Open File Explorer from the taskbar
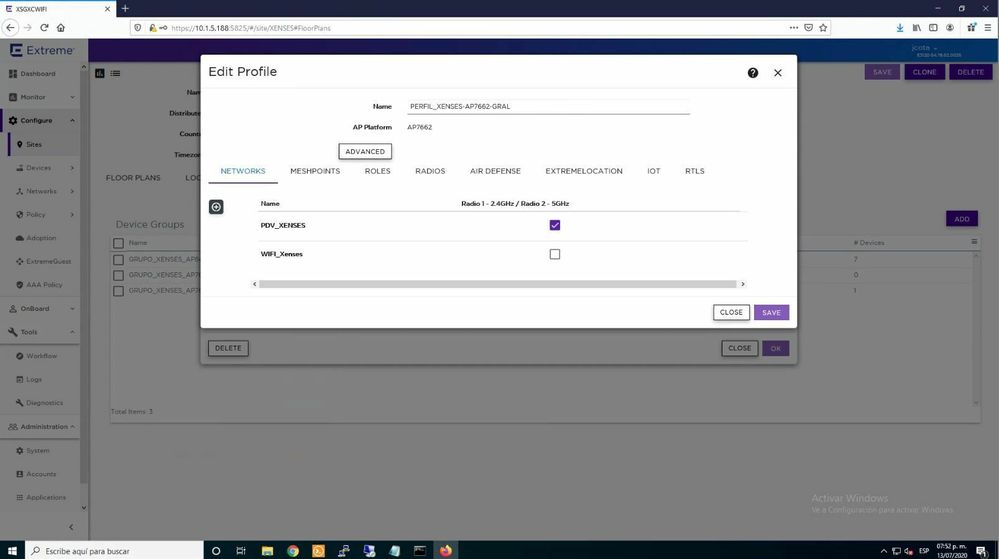The height and width of the screenshot is (559, 999). tap(267, 551)
